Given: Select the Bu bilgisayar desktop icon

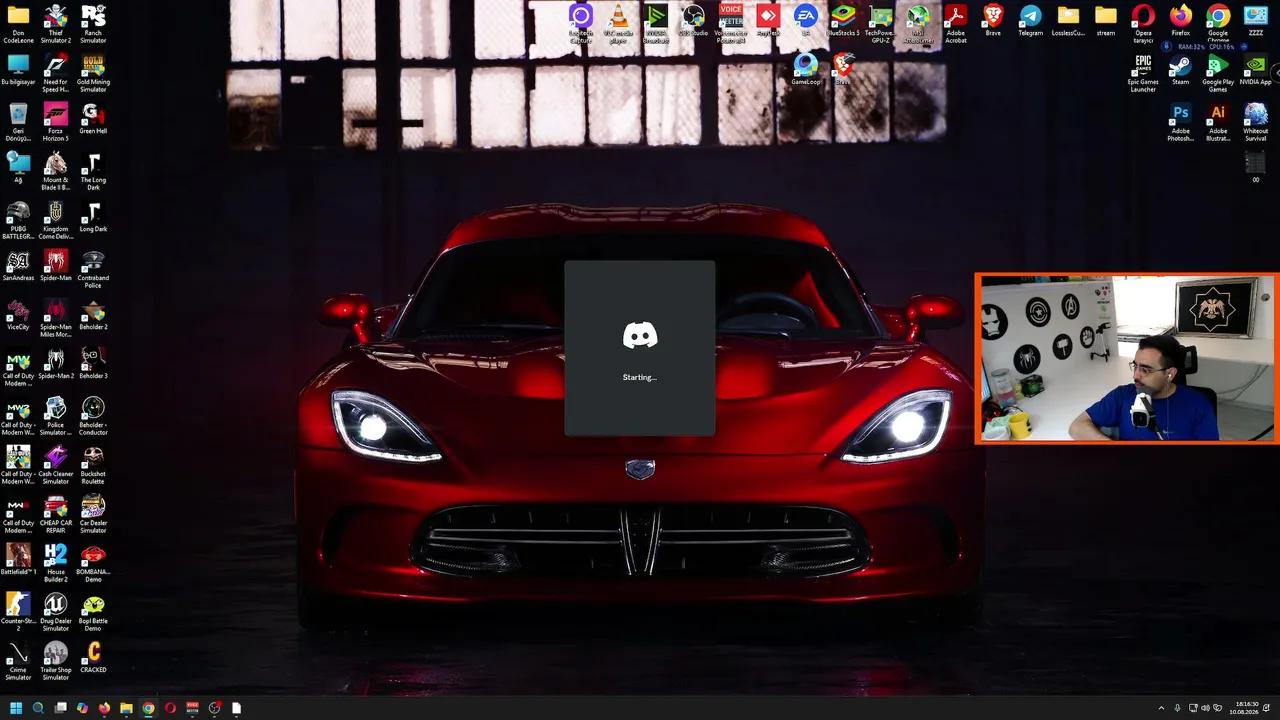Looking at the screenshot, I should [x=18, y=69].
